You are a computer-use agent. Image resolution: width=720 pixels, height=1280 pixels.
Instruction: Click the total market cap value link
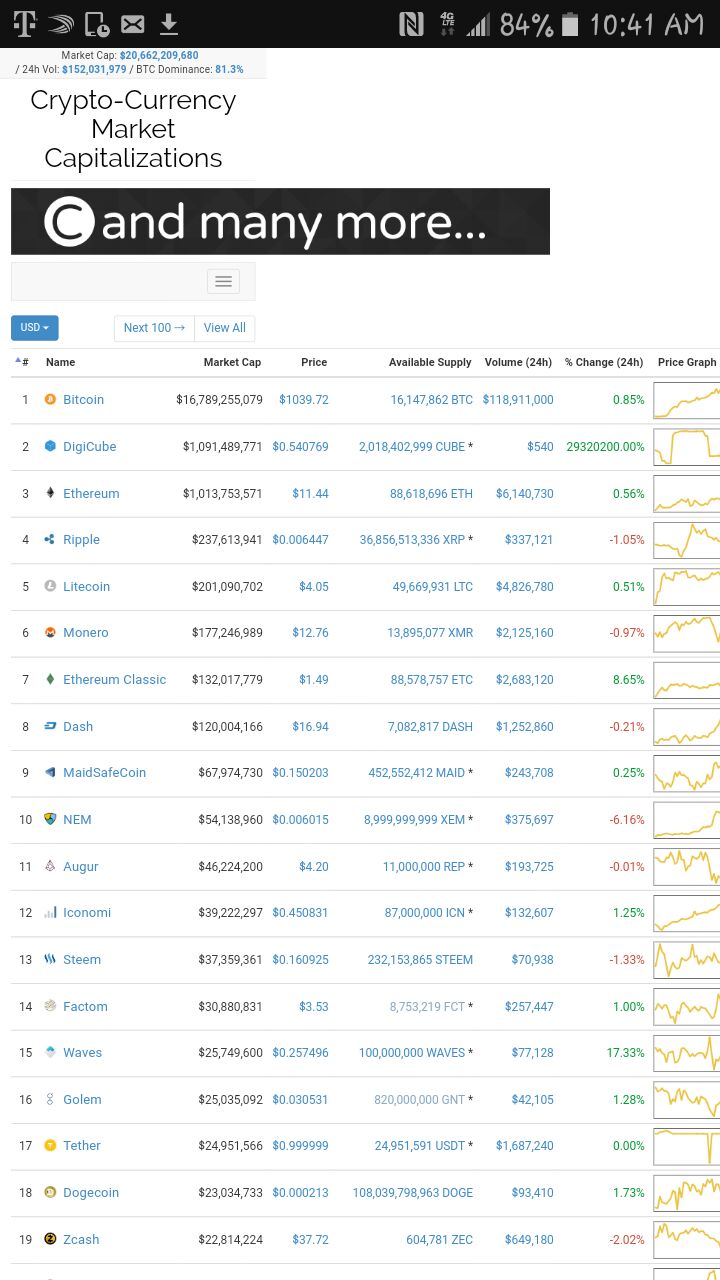159,55
